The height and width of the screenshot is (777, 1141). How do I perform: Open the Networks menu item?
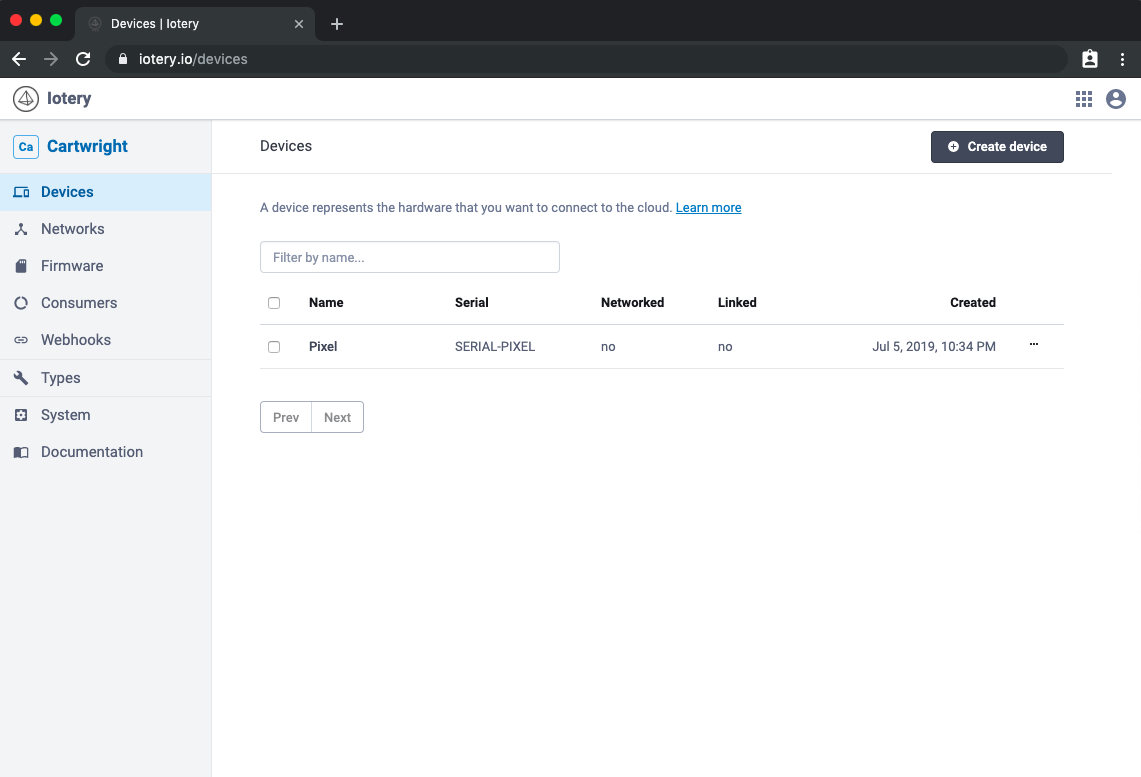tap(106, 229)
